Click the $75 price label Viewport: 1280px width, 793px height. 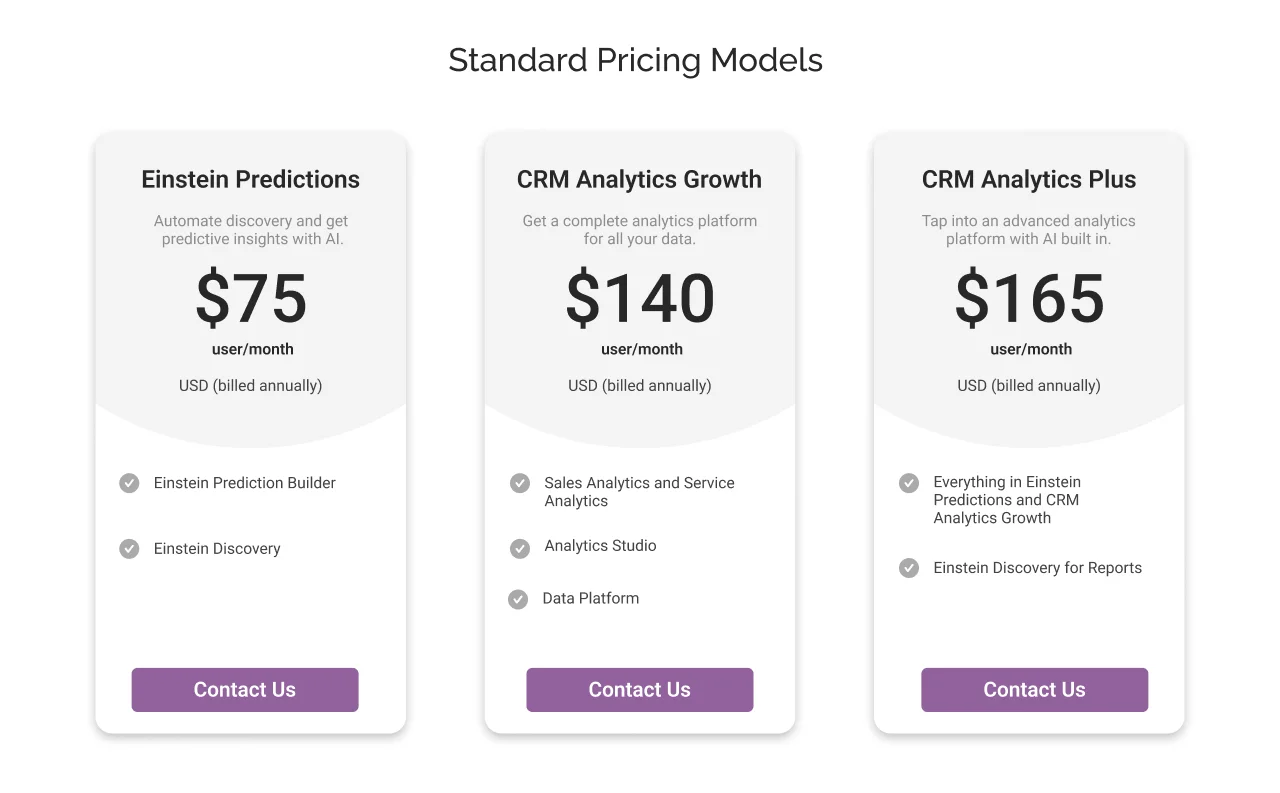(250, 300)
